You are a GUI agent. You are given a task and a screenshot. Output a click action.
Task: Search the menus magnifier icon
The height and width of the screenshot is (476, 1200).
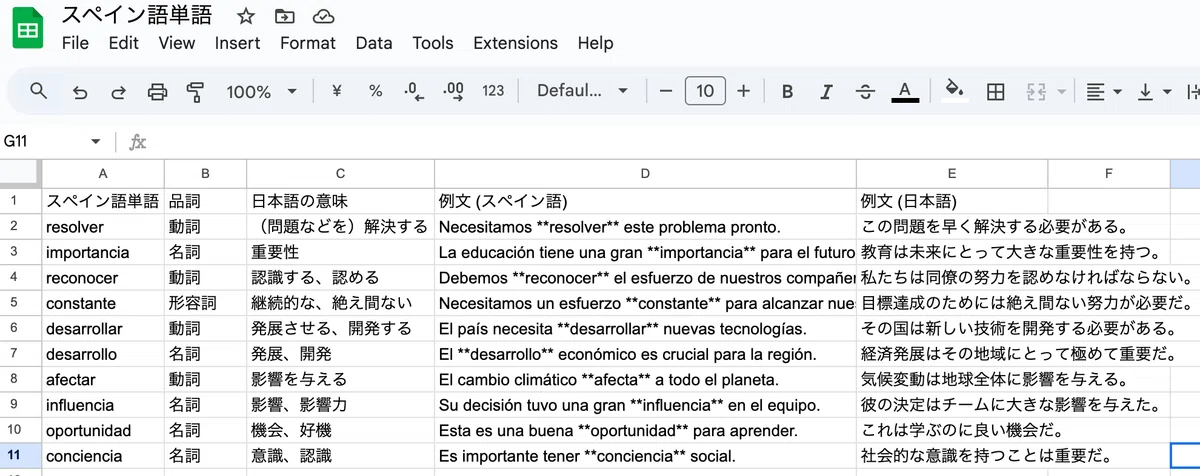click(39, 91)
